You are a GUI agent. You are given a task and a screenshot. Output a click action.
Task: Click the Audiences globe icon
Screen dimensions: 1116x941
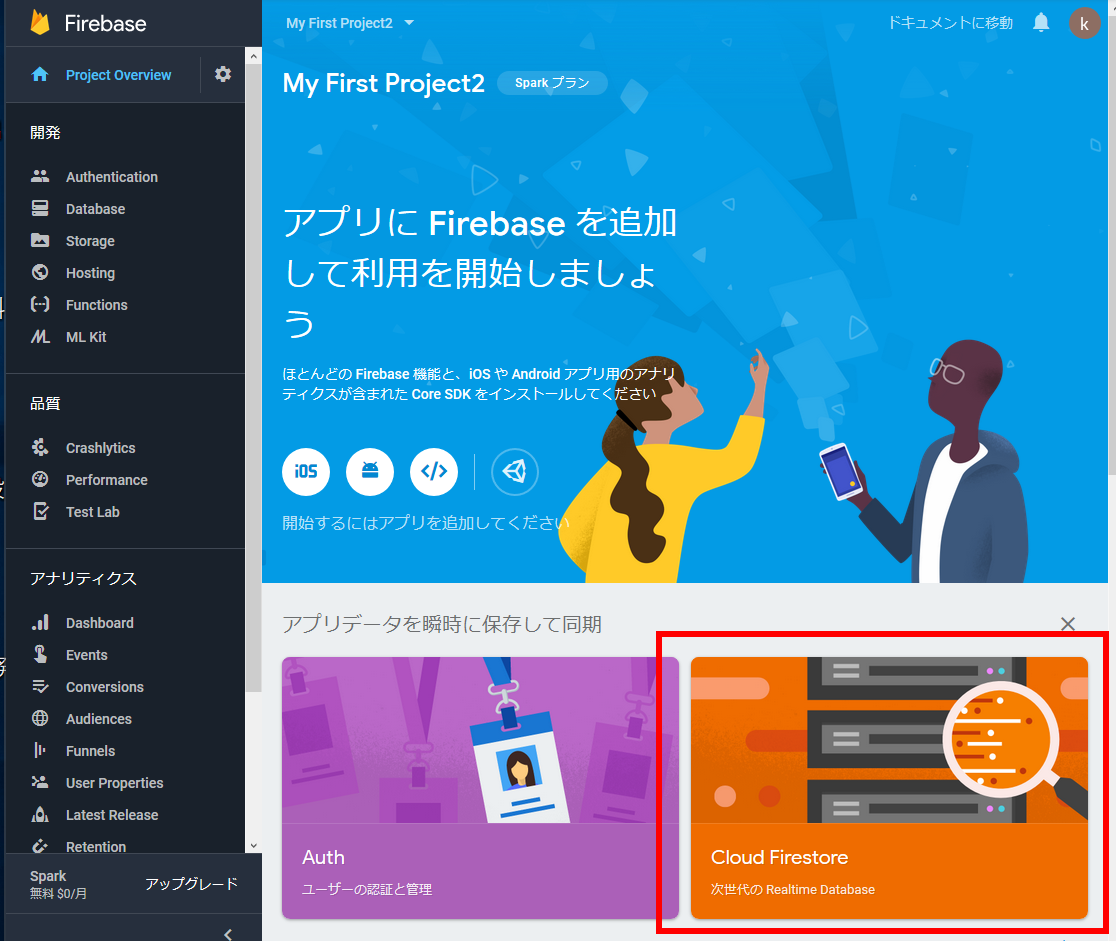[x=40, y=717]
